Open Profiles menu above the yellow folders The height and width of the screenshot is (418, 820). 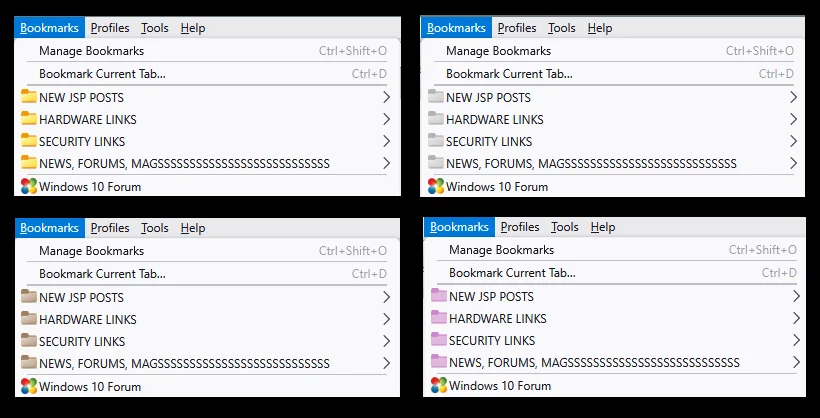point(110,28)
